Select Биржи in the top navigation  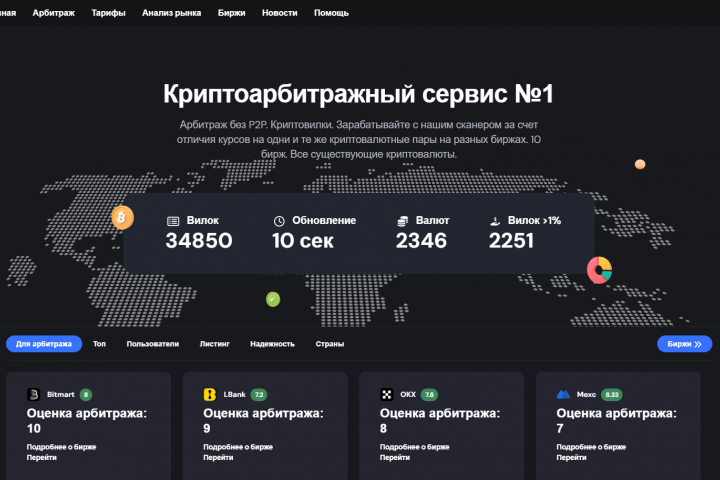[231, 13]
